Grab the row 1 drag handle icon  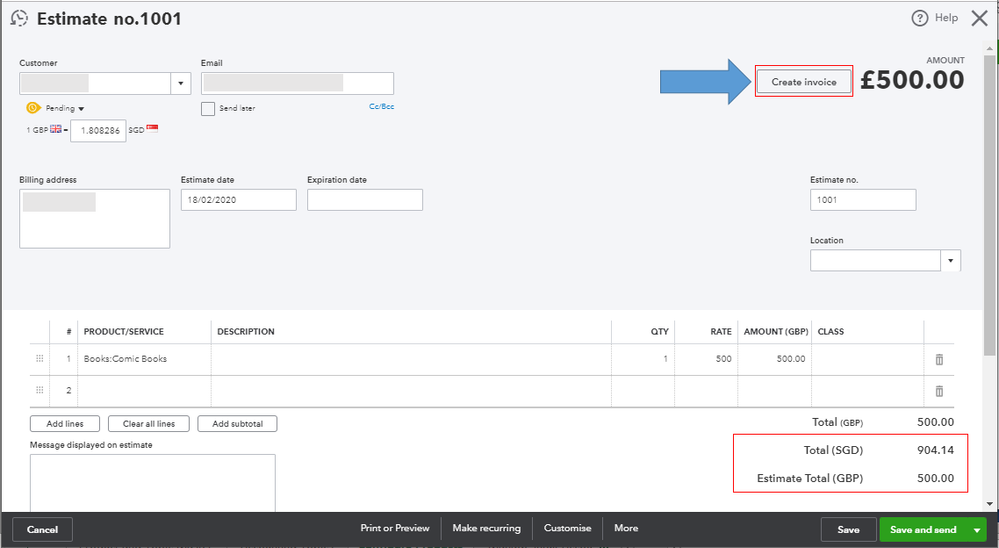point(40,359)
